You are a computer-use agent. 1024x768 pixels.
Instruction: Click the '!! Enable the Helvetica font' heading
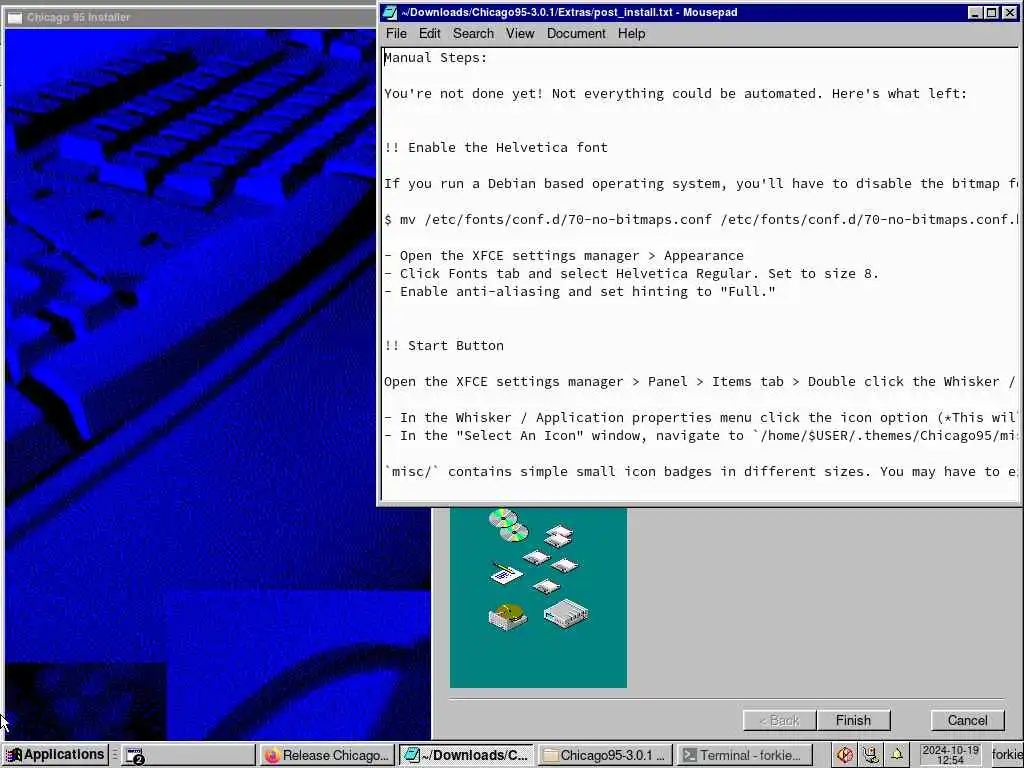click(496, 148)
